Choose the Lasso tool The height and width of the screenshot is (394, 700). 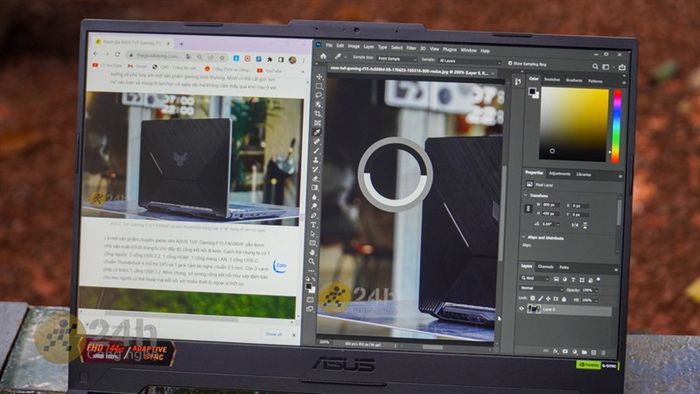pos(319,95)
